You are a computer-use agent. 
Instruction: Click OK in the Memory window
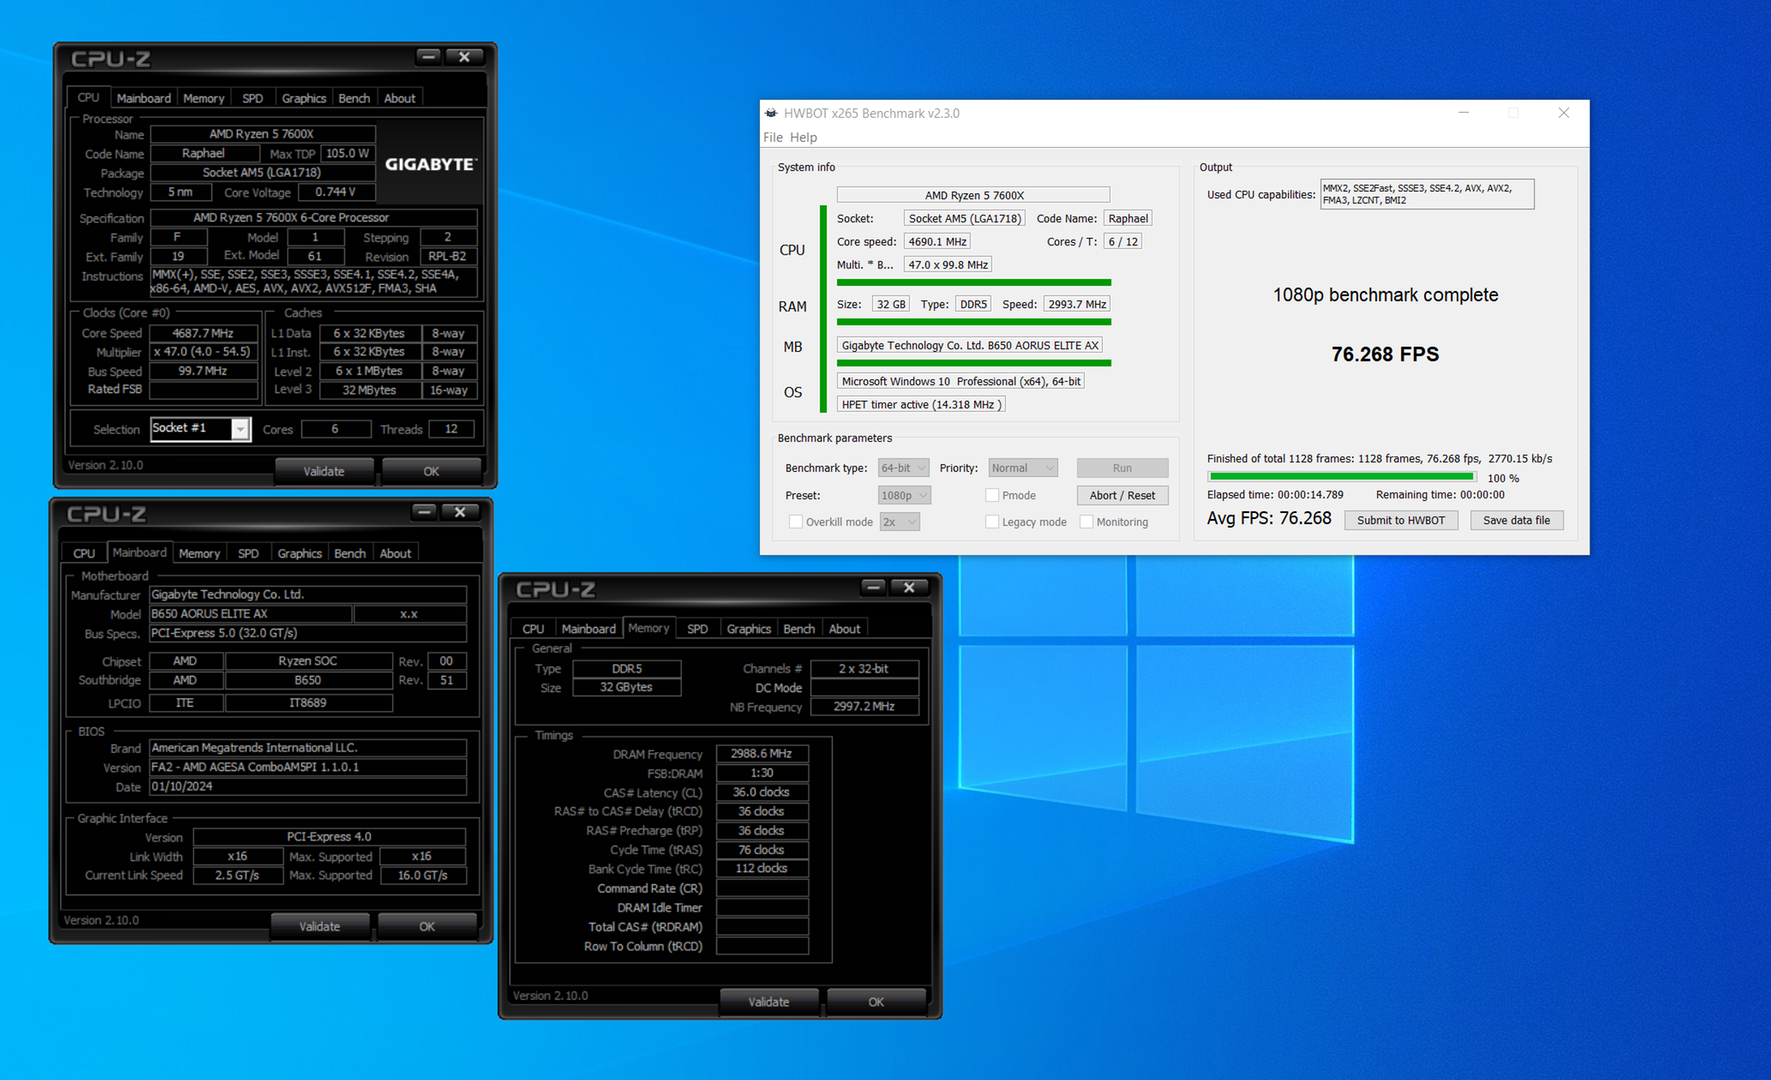tap(876, 1001)
